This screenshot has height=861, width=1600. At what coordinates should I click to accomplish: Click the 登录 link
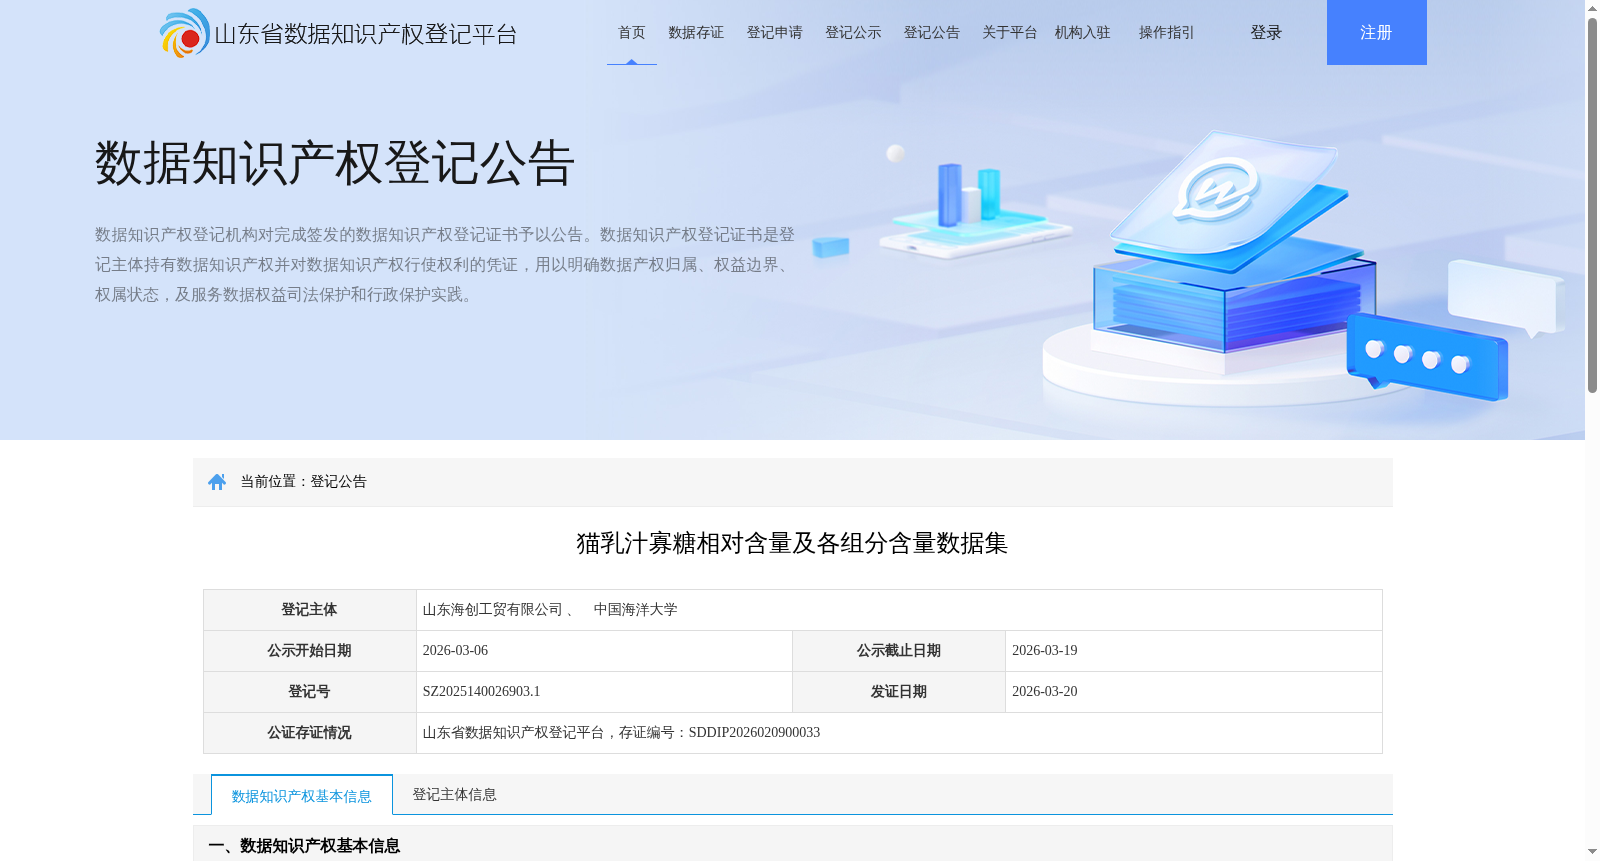pos(1266,33)
